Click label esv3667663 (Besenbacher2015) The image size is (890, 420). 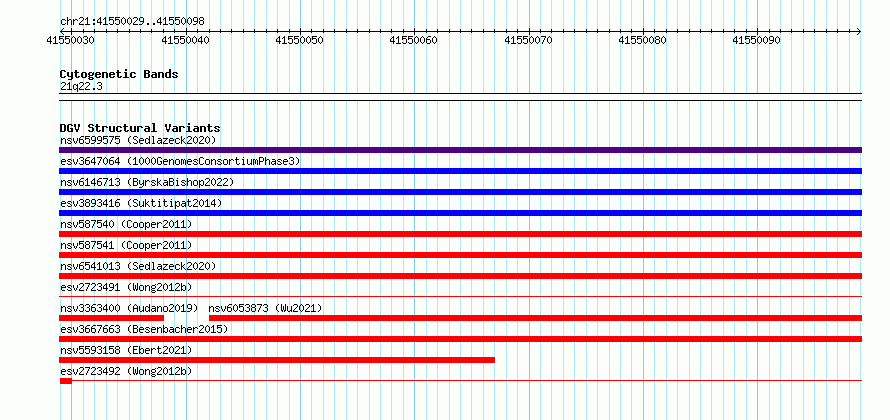pos(144,329)
